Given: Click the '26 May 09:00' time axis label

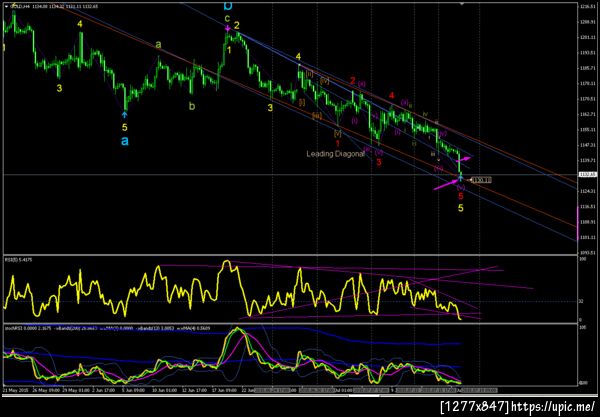Looking at the screenshot, I should tap(46, 391).
